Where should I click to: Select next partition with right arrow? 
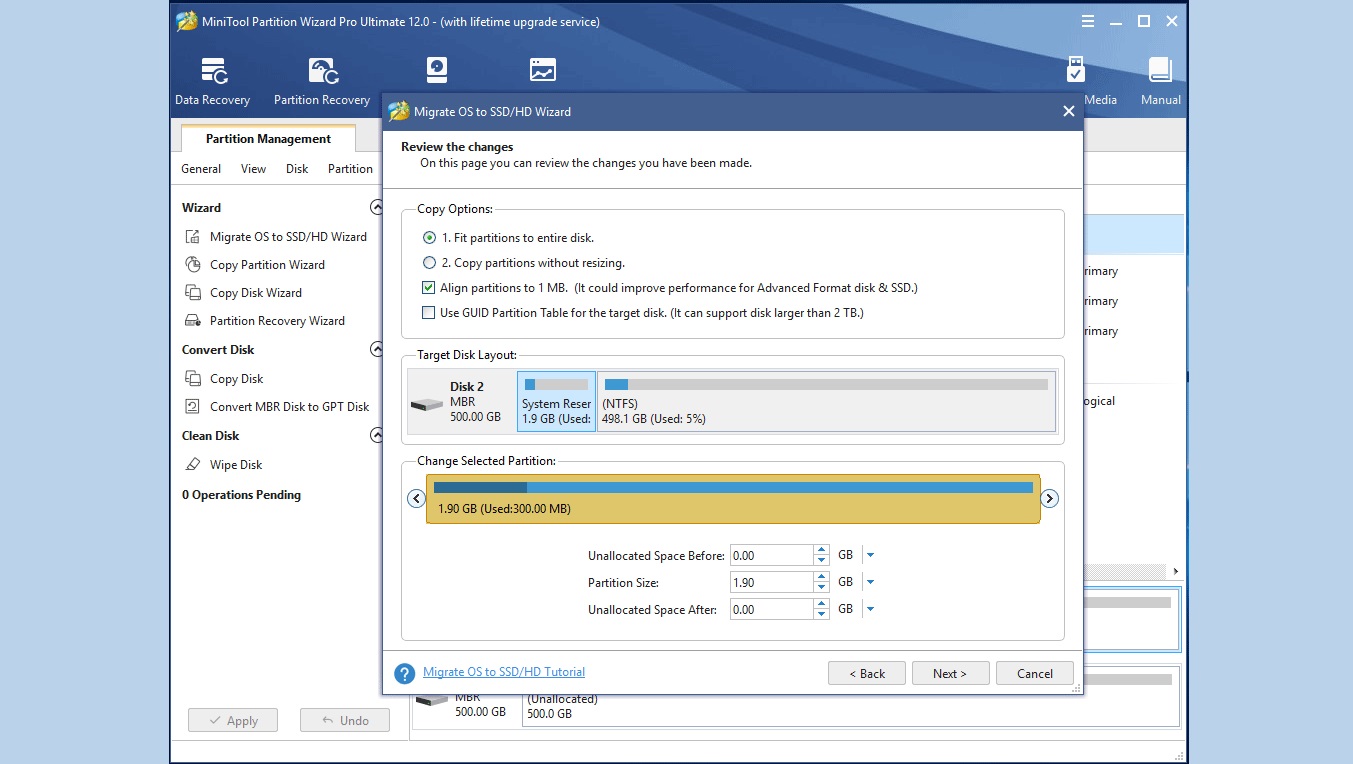point(1049,498)
